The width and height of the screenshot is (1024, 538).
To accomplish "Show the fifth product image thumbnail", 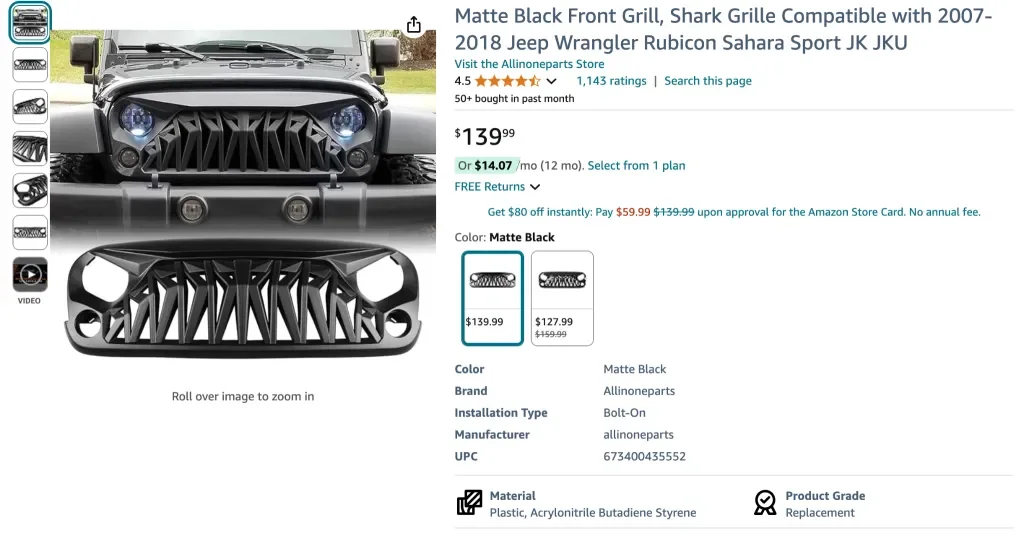I will pos(30,190).
